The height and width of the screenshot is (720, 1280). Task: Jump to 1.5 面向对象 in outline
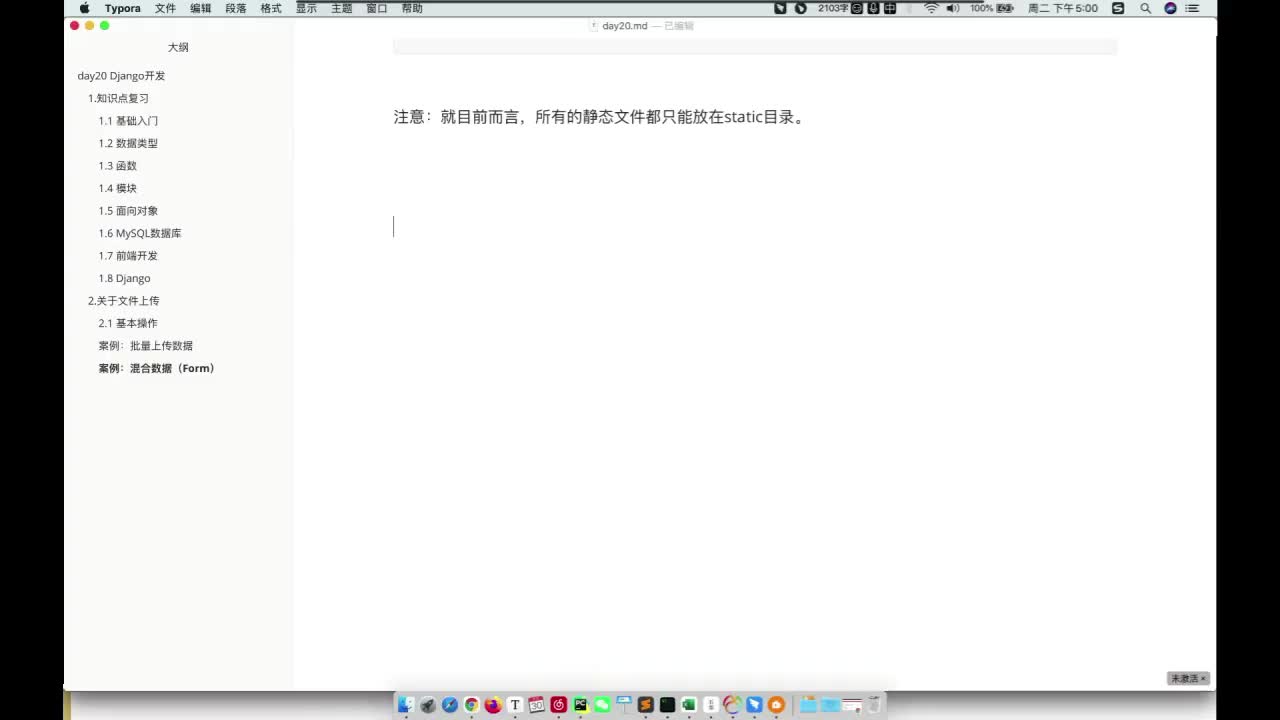128,211
